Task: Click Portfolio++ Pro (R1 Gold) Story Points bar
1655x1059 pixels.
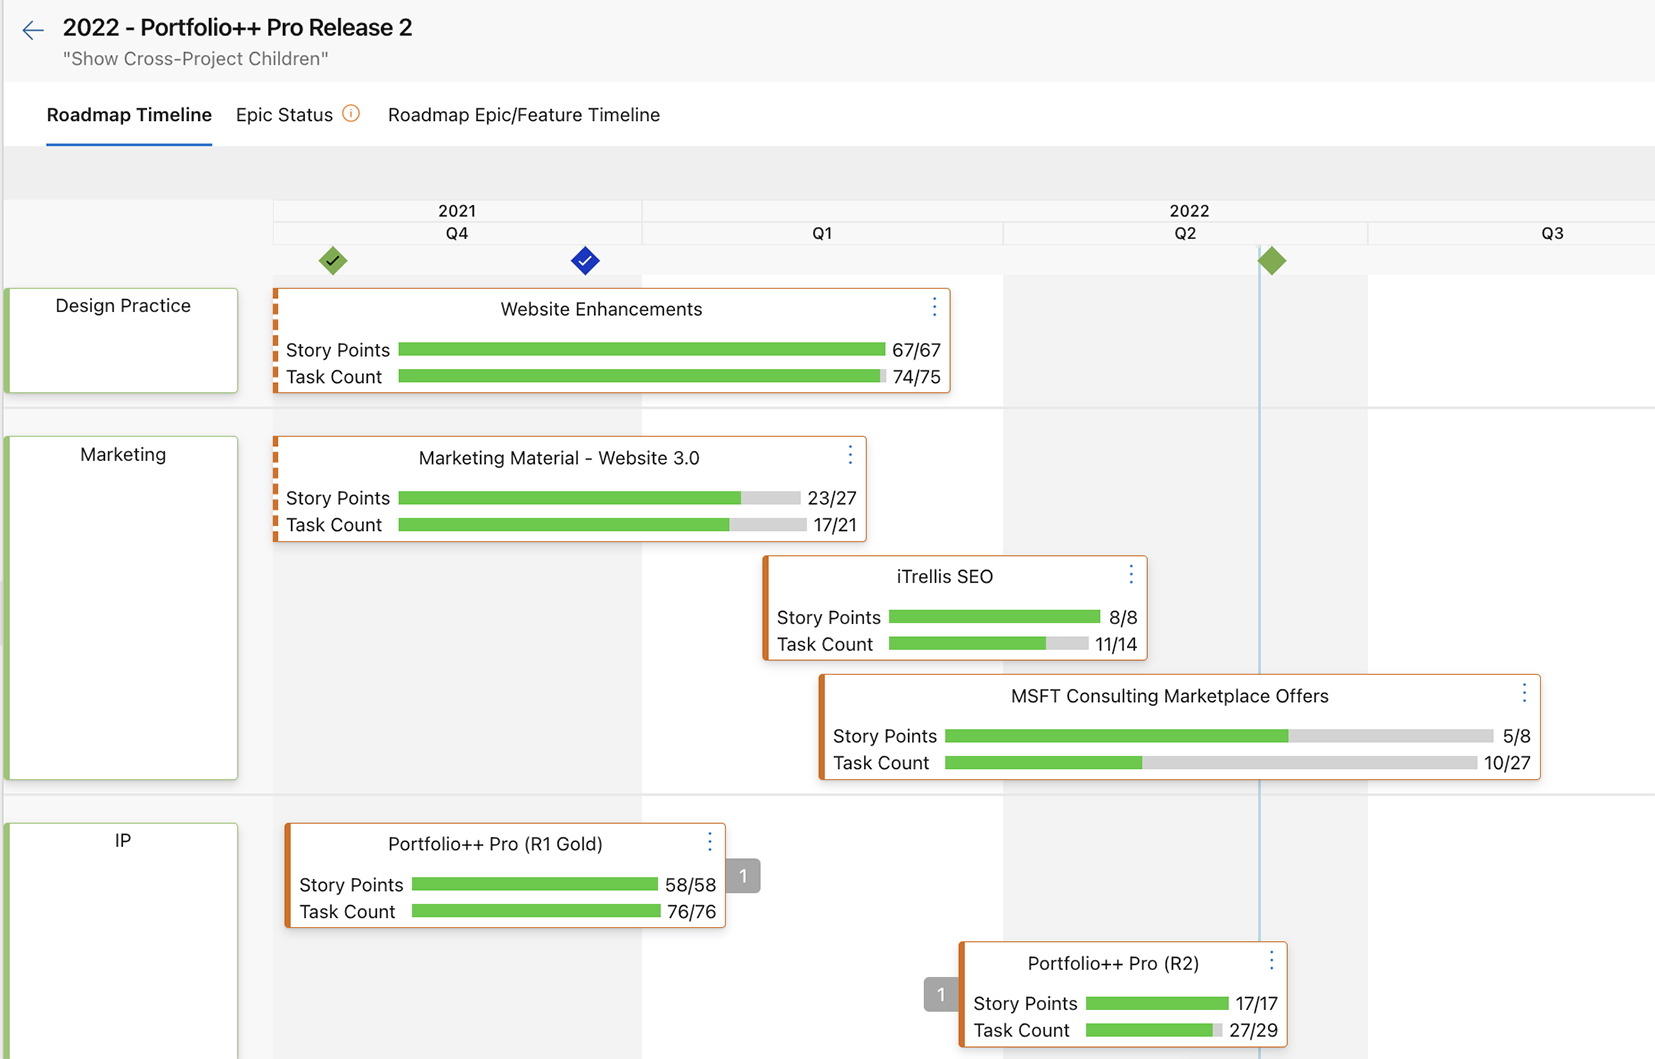Action: click(535, 884)
